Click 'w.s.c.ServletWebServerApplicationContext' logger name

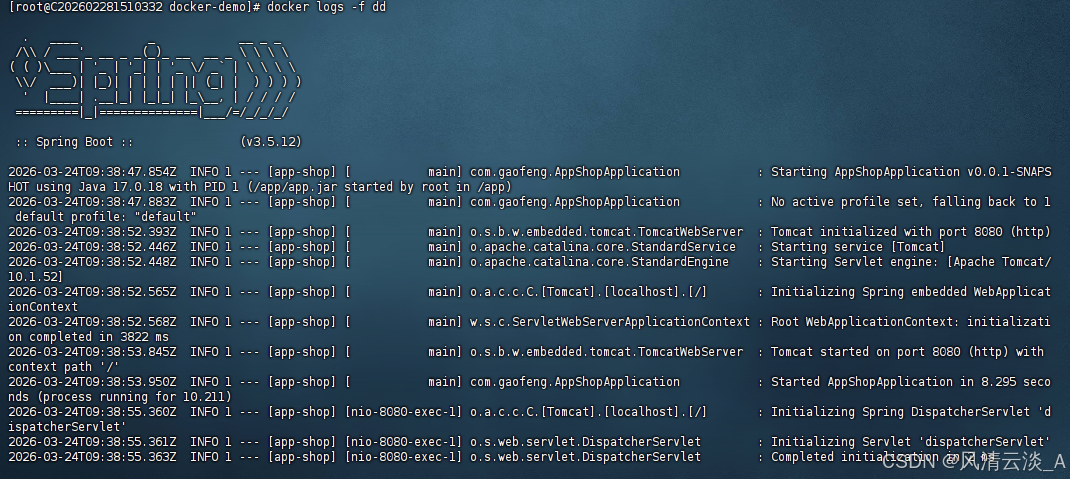(x=610, y=322)
